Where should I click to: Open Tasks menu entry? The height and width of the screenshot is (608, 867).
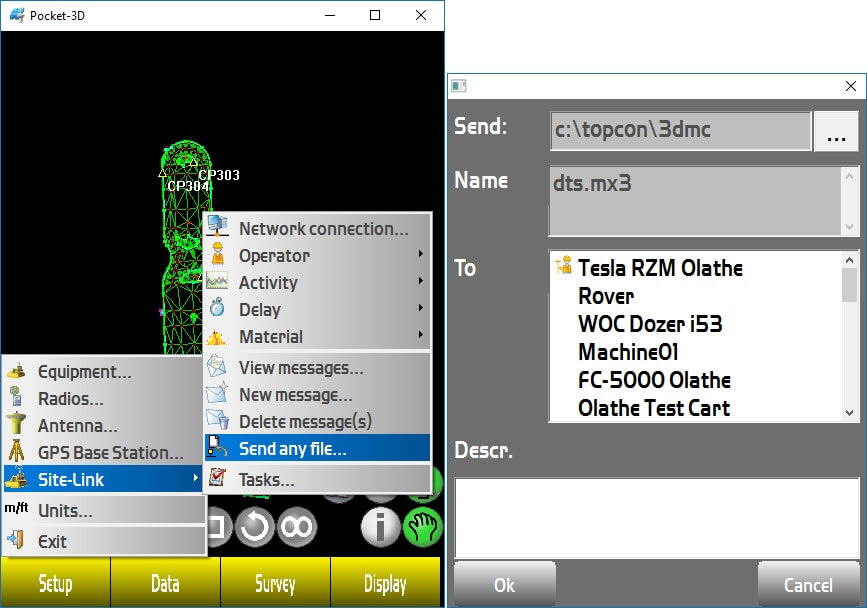317,479
